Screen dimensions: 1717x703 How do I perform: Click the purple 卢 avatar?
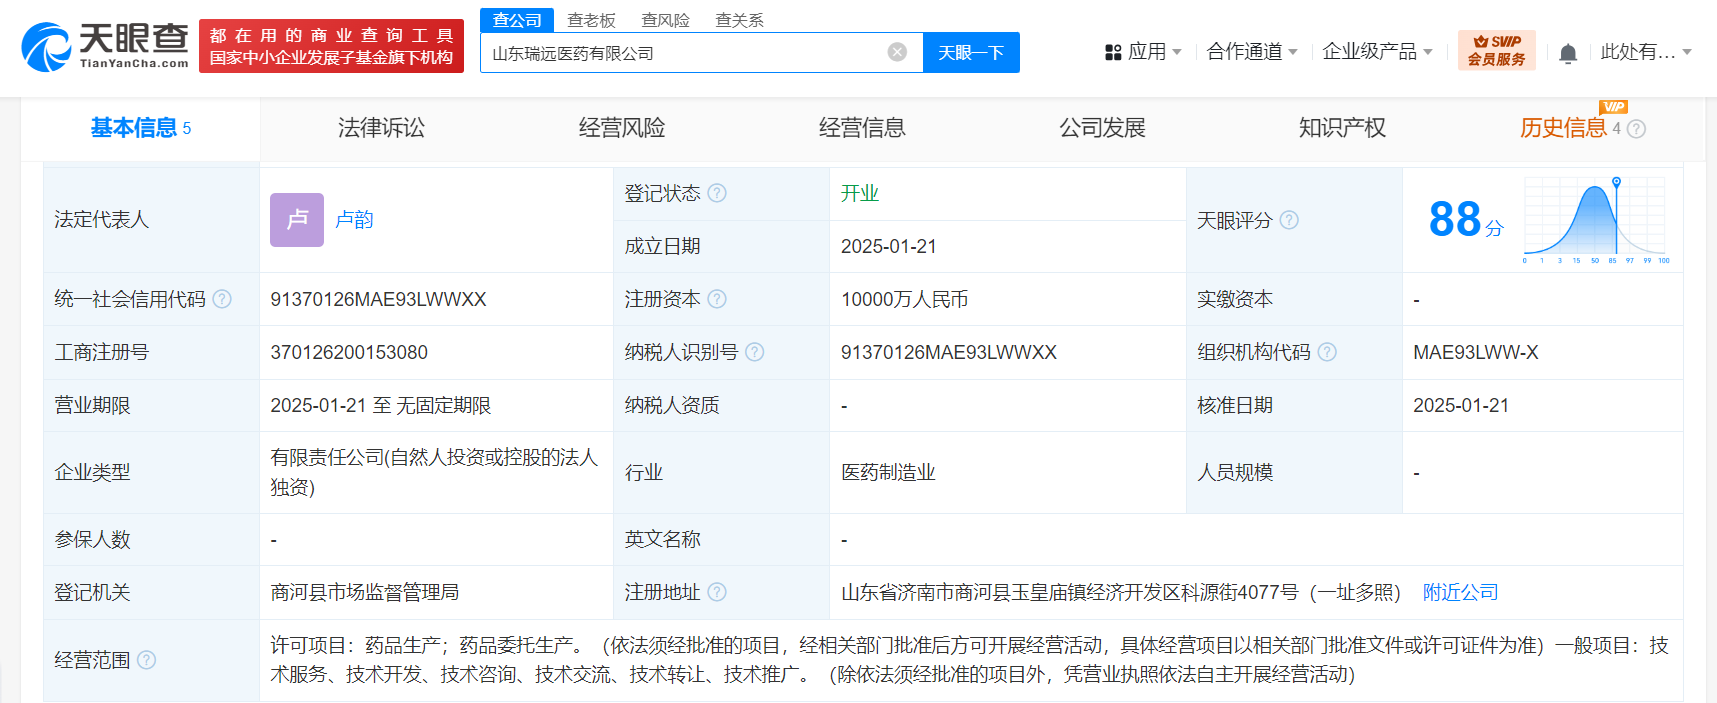[297, 220]
